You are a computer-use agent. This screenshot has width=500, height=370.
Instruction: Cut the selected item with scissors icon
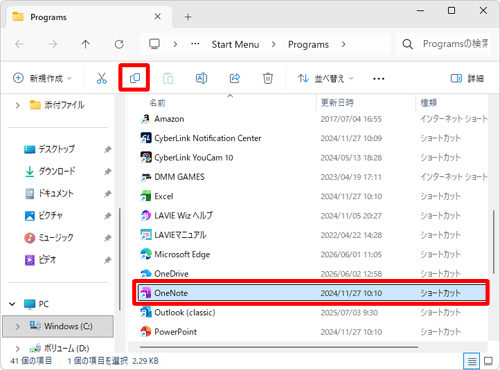[102, 78]
